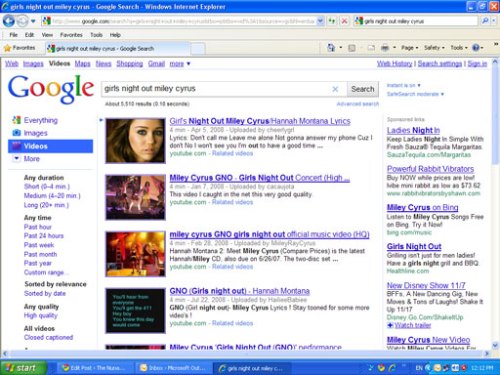Click the red Stop loading icon
500x375 pixels.
click(x=344, y=21)
